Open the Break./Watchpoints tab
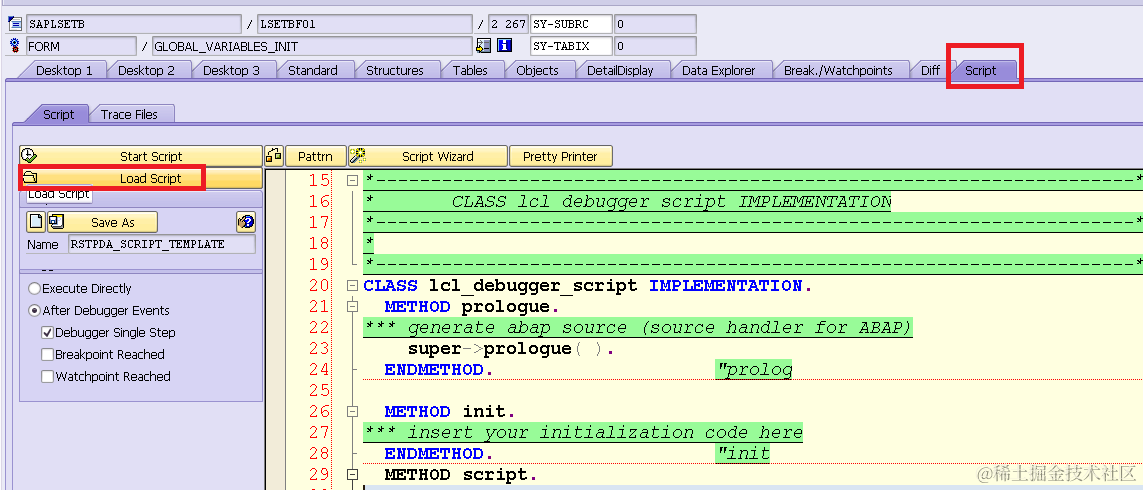 (x=838, y=71)
